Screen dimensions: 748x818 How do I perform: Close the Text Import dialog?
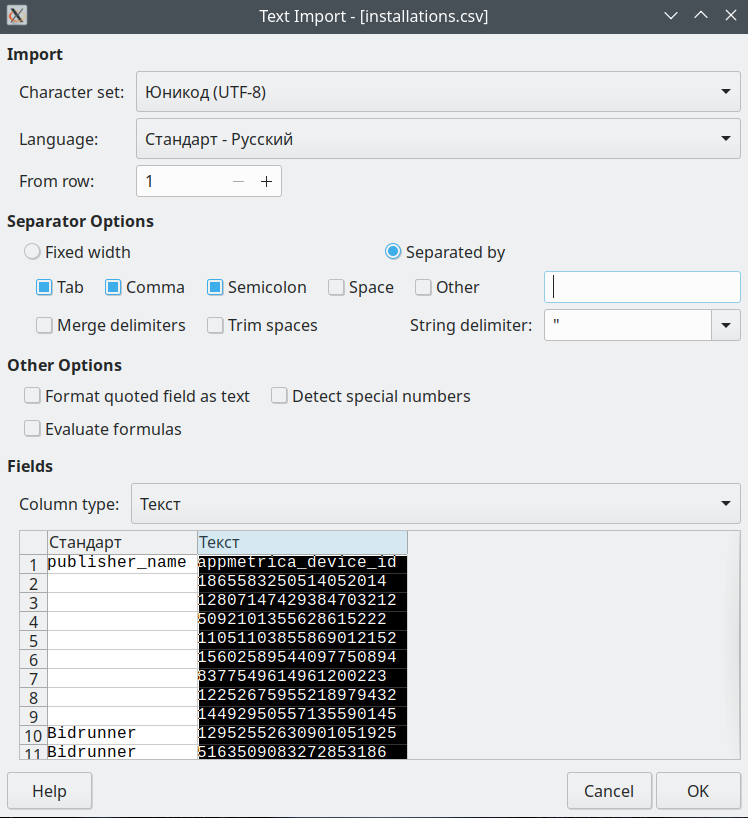pos(731,16)
